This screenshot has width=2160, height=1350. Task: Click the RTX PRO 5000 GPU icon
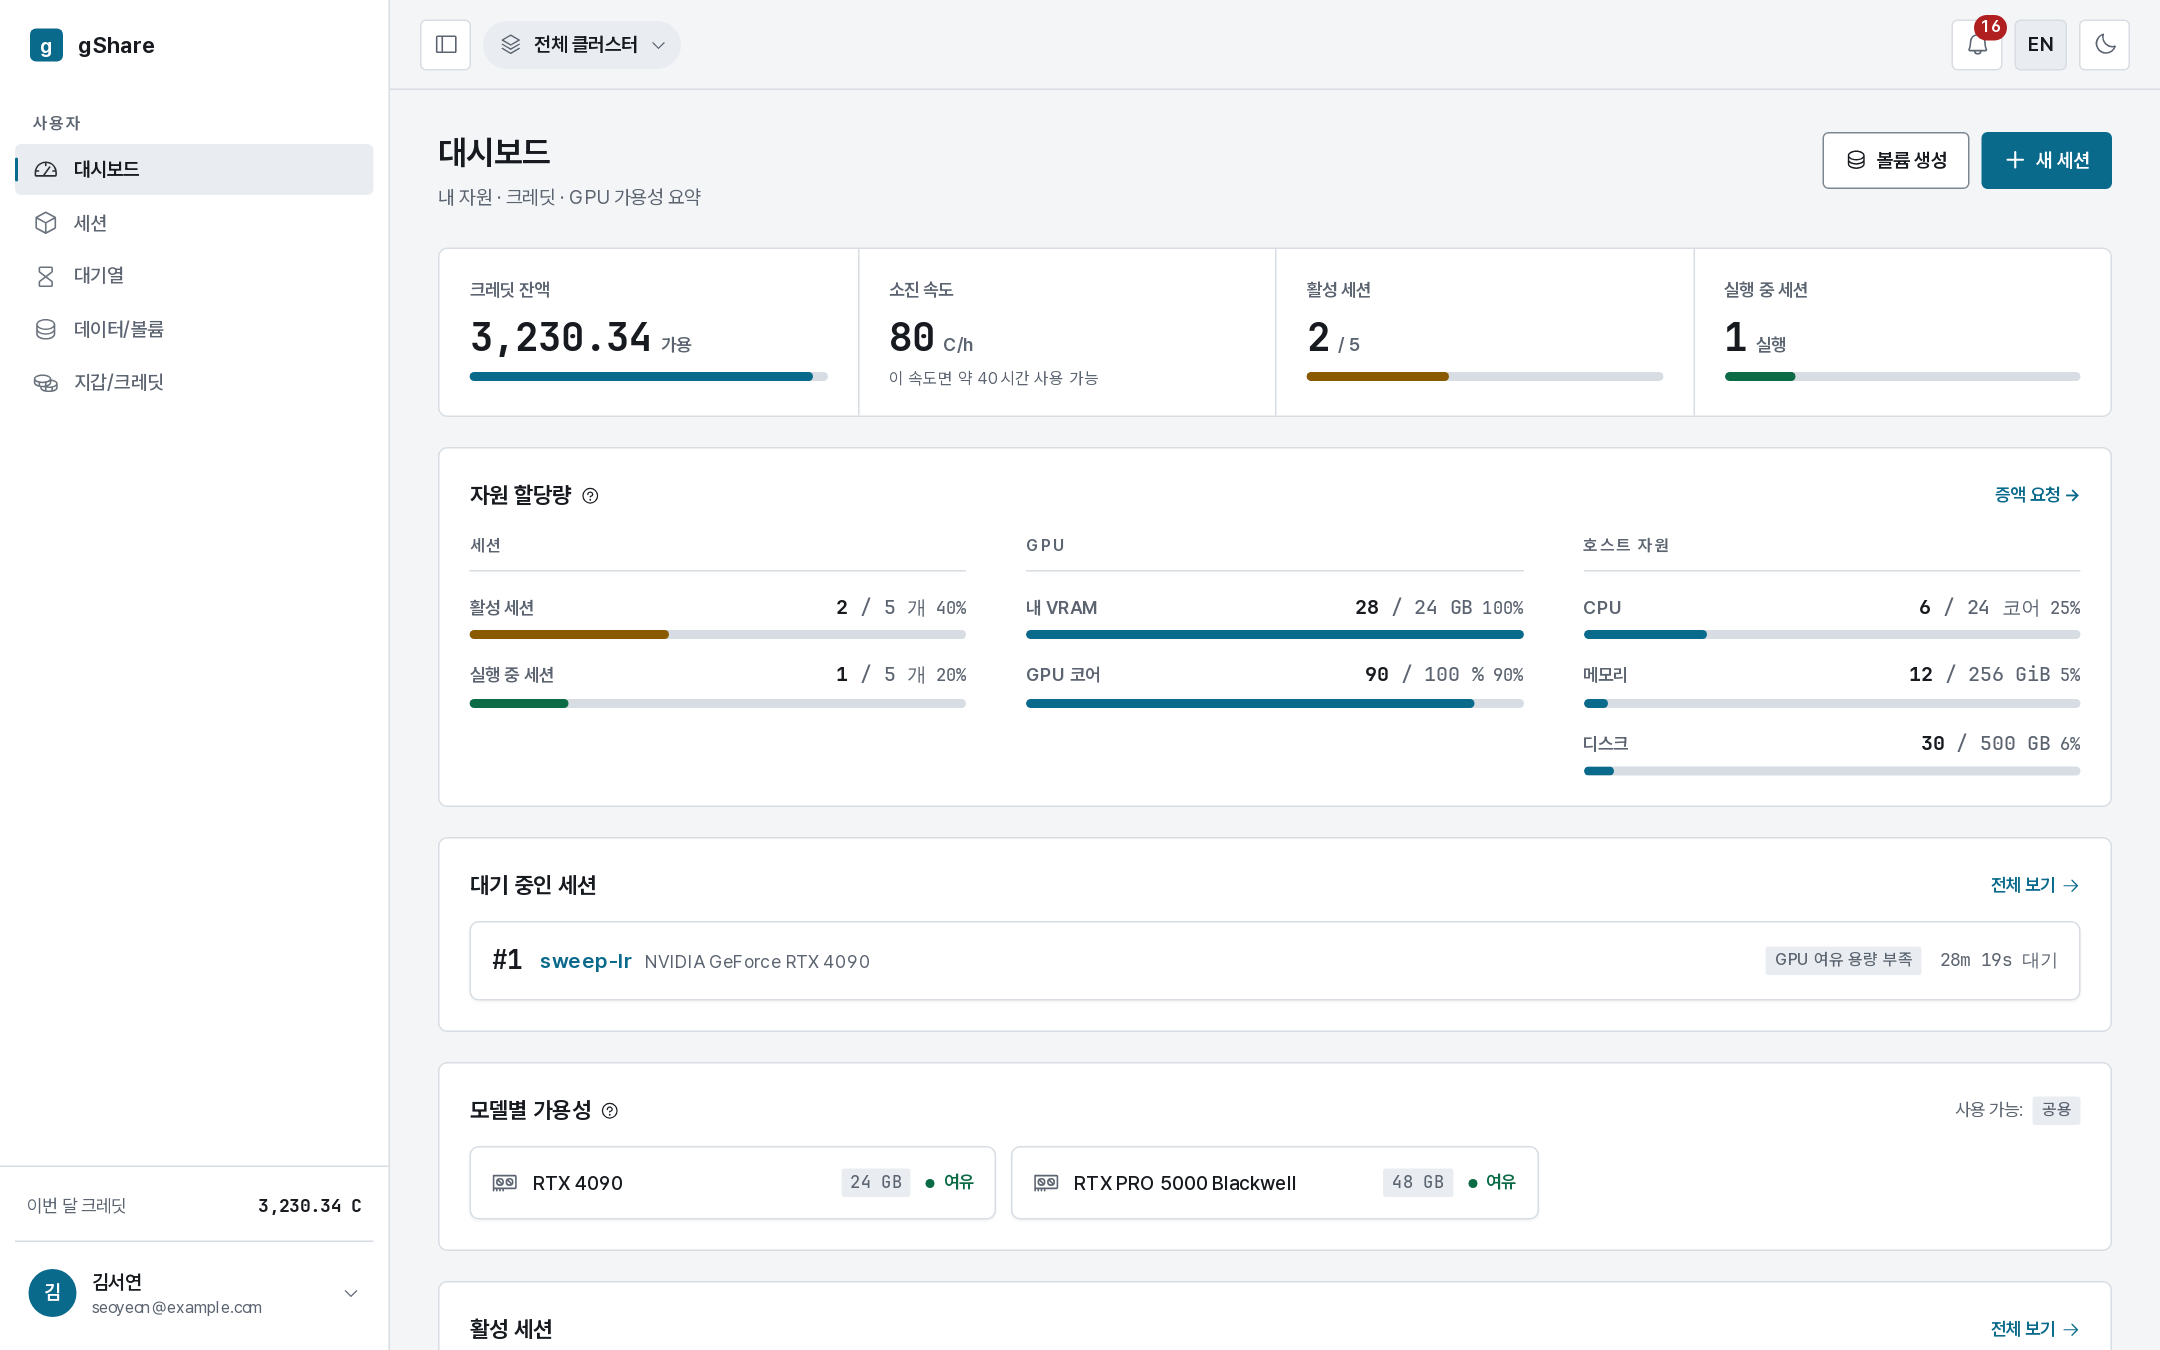click(x=1046, y=1183)
